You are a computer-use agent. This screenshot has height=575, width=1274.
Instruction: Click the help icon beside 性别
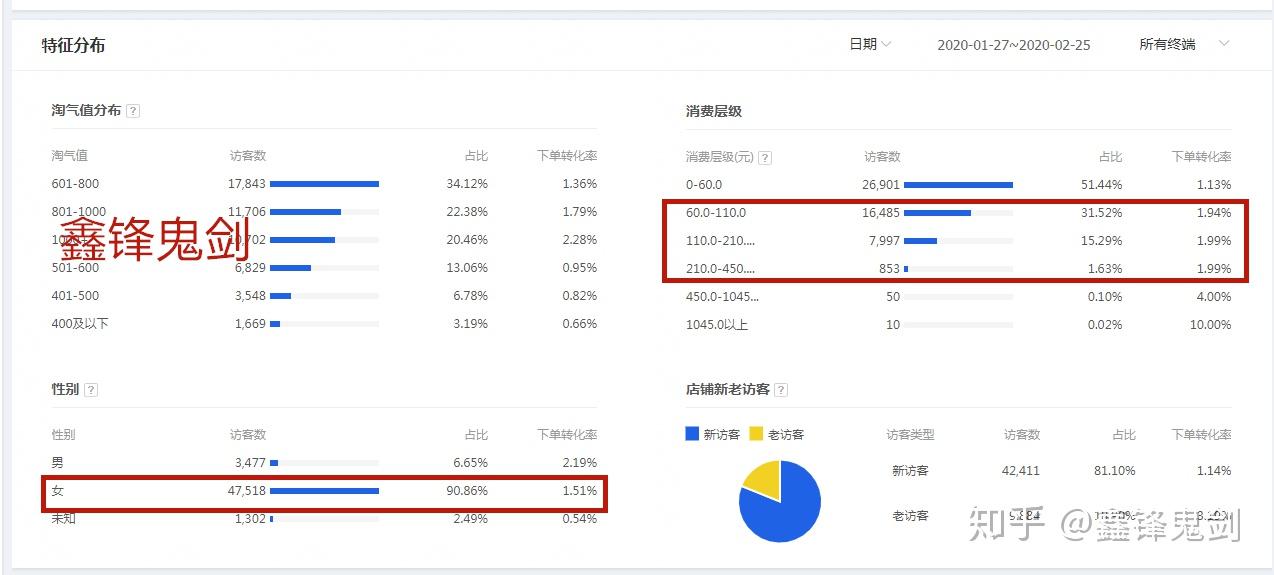click(91, 390)
